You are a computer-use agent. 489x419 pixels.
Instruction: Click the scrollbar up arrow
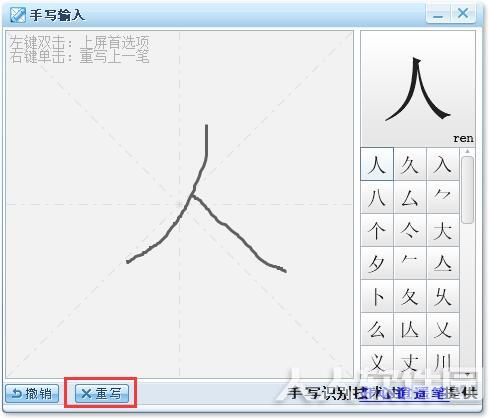click(468, 151)
